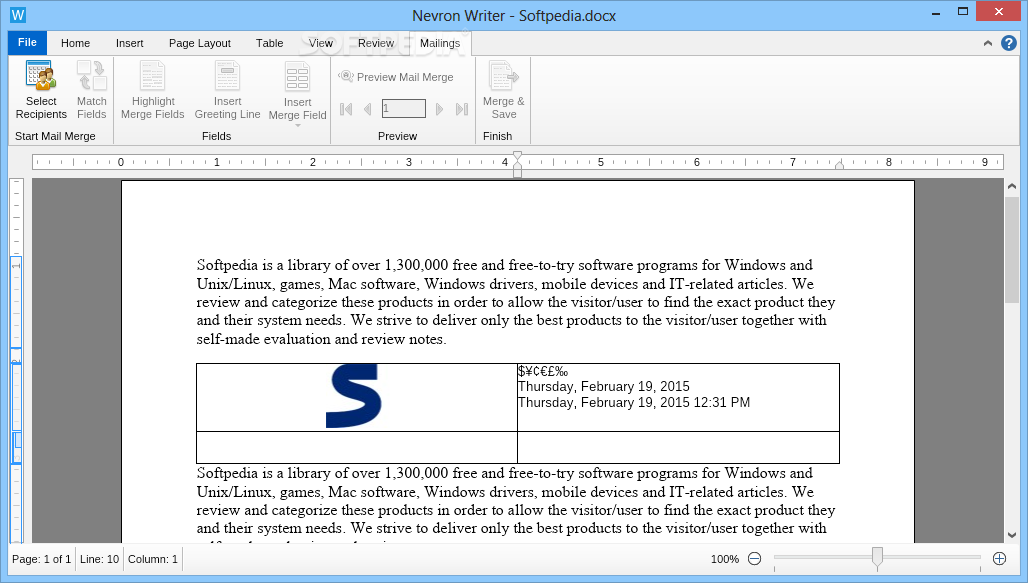This screenshot has width=1028, height=583.
Task: Zoom out with the minus button
Action: (755, 559)
